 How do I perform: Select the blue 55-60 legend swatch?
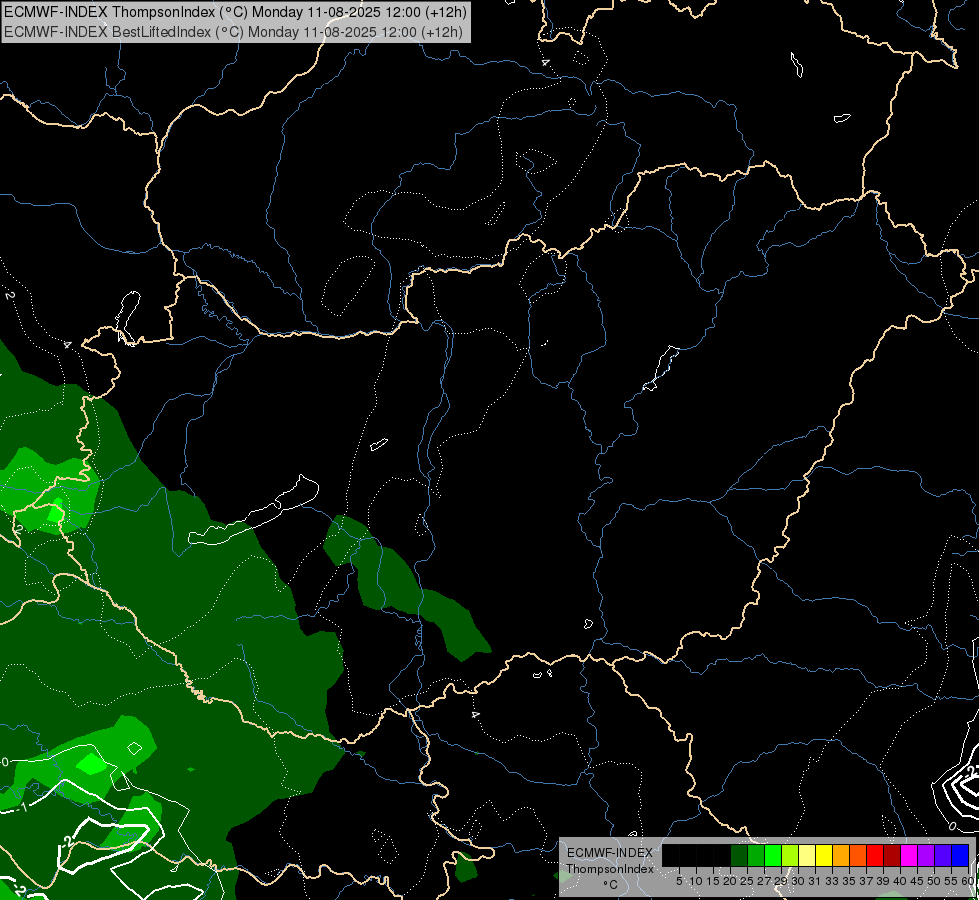coord(960,855)
